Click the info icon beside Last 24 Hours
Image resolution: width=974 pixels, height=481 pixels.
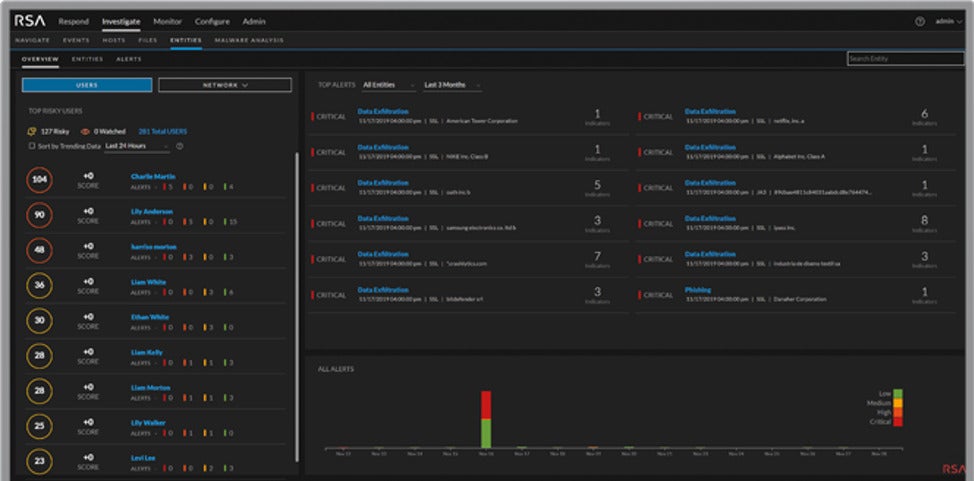(x=180, y=146)
